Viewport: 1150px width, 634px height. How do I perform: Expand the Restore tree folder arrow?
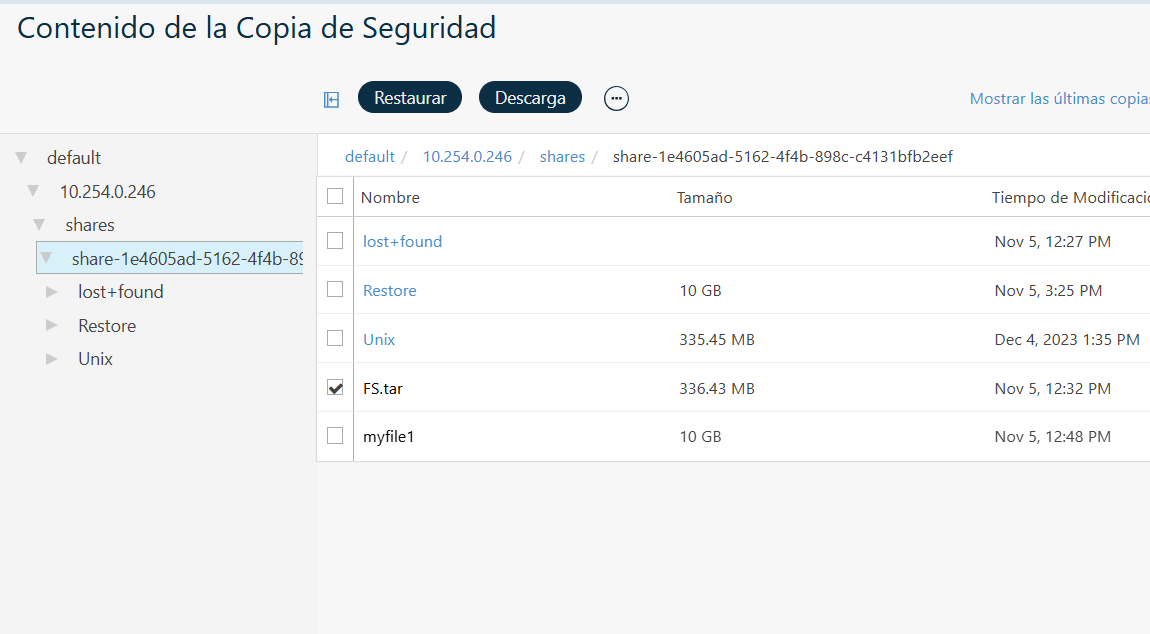click(52, 326)
